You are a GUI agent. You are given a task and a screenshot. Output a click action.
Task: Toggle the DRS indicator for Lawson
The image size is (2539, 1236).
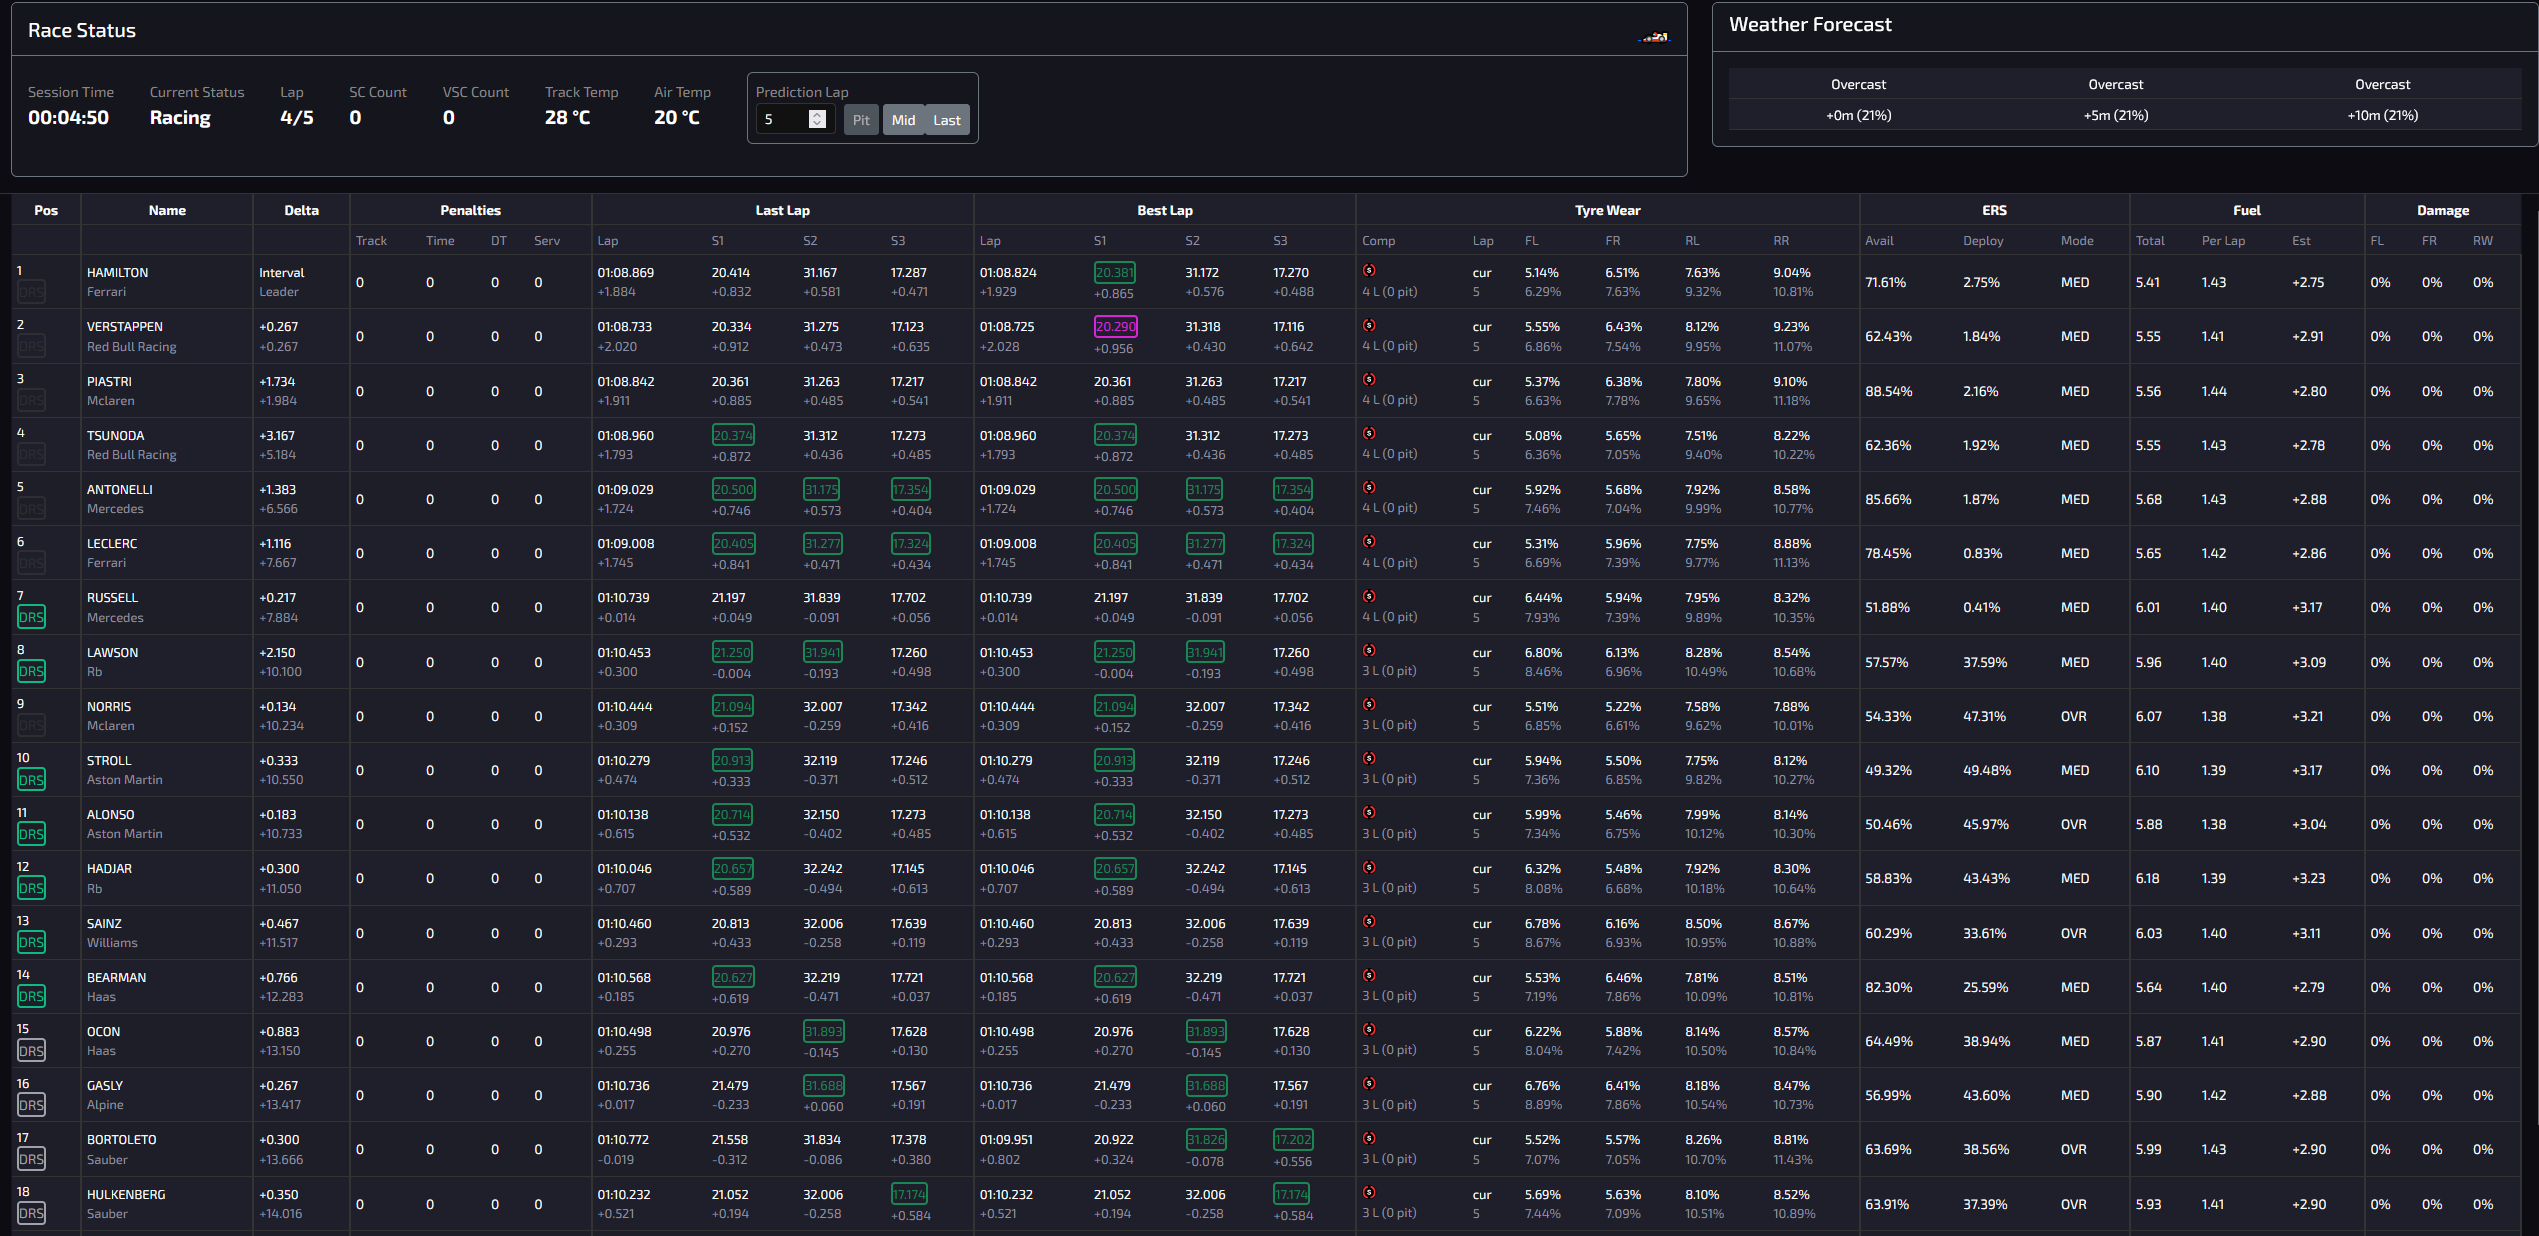tap(31, 671)
